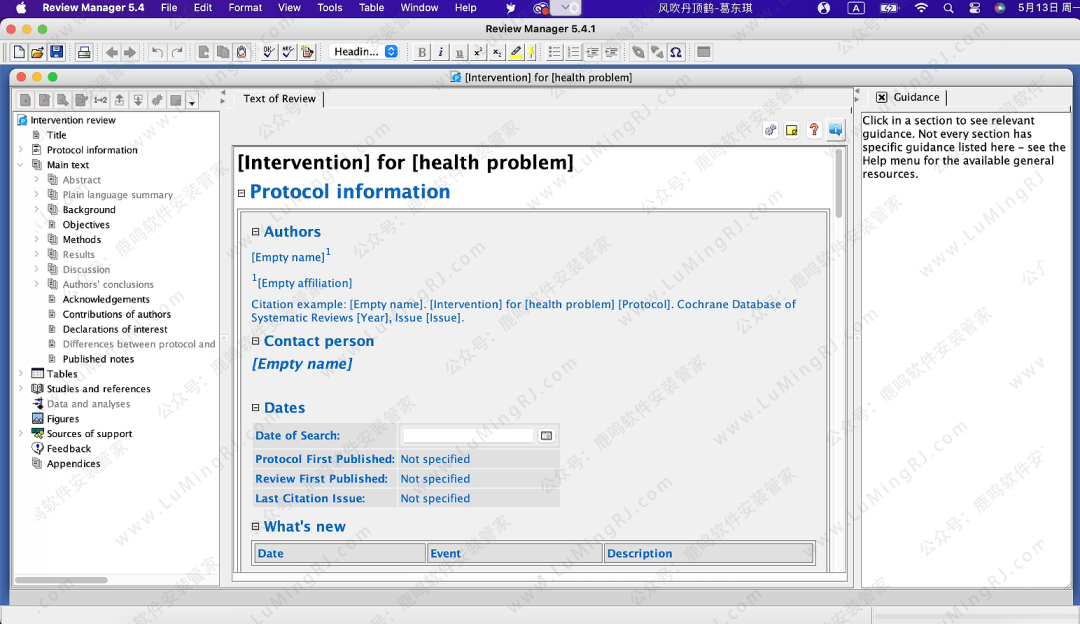
Task: Open the Heading style dropdown
Action: [365, 52]
